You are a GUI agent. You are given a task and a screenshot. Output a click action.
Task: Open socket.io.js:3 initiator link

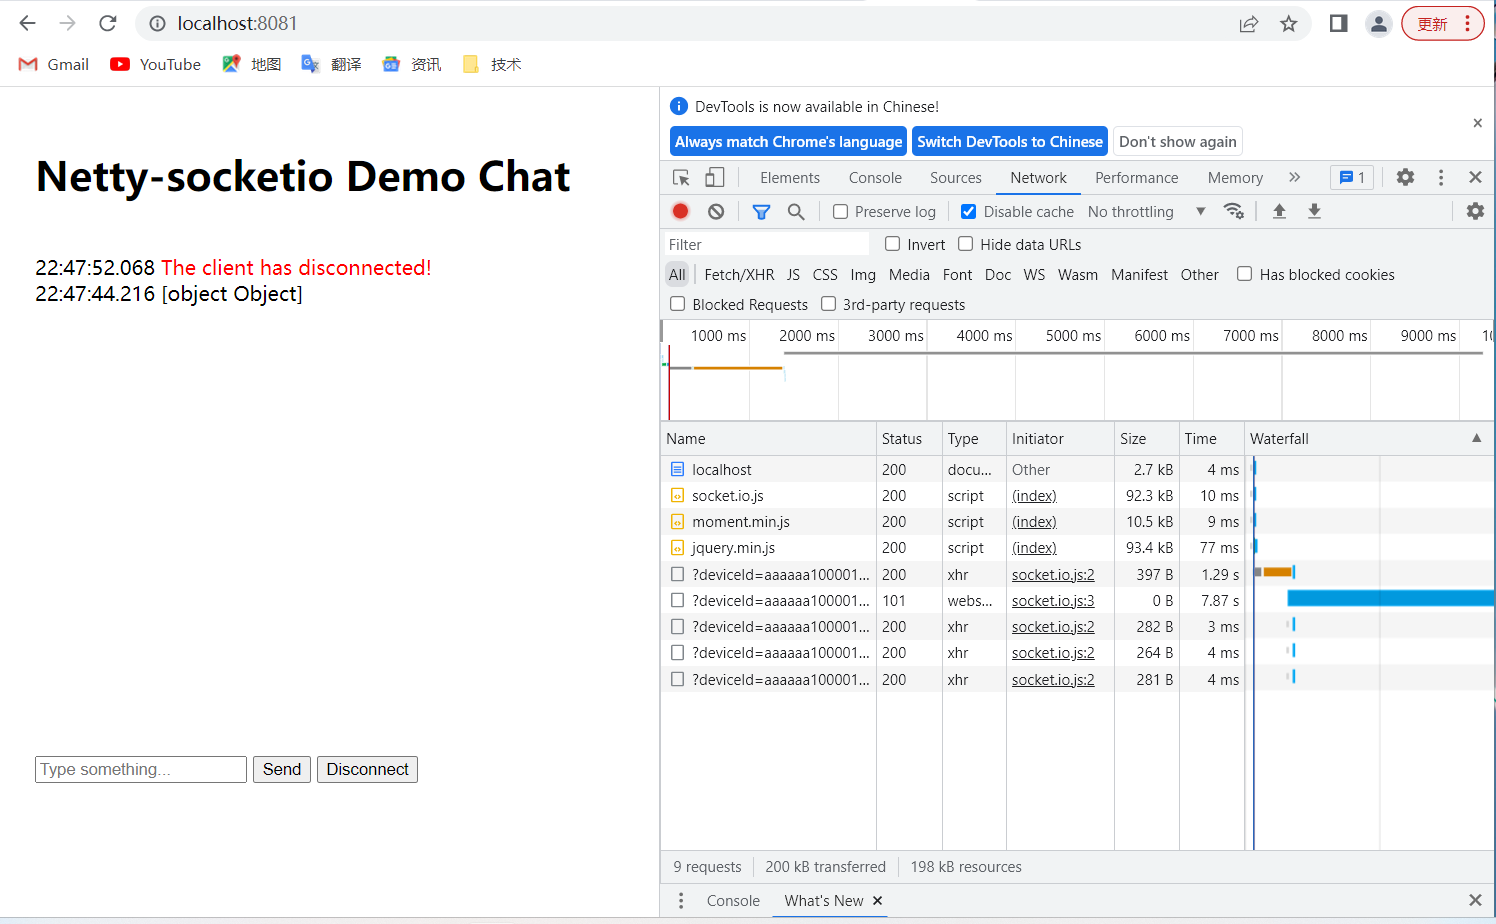(x=1053, y=600)
